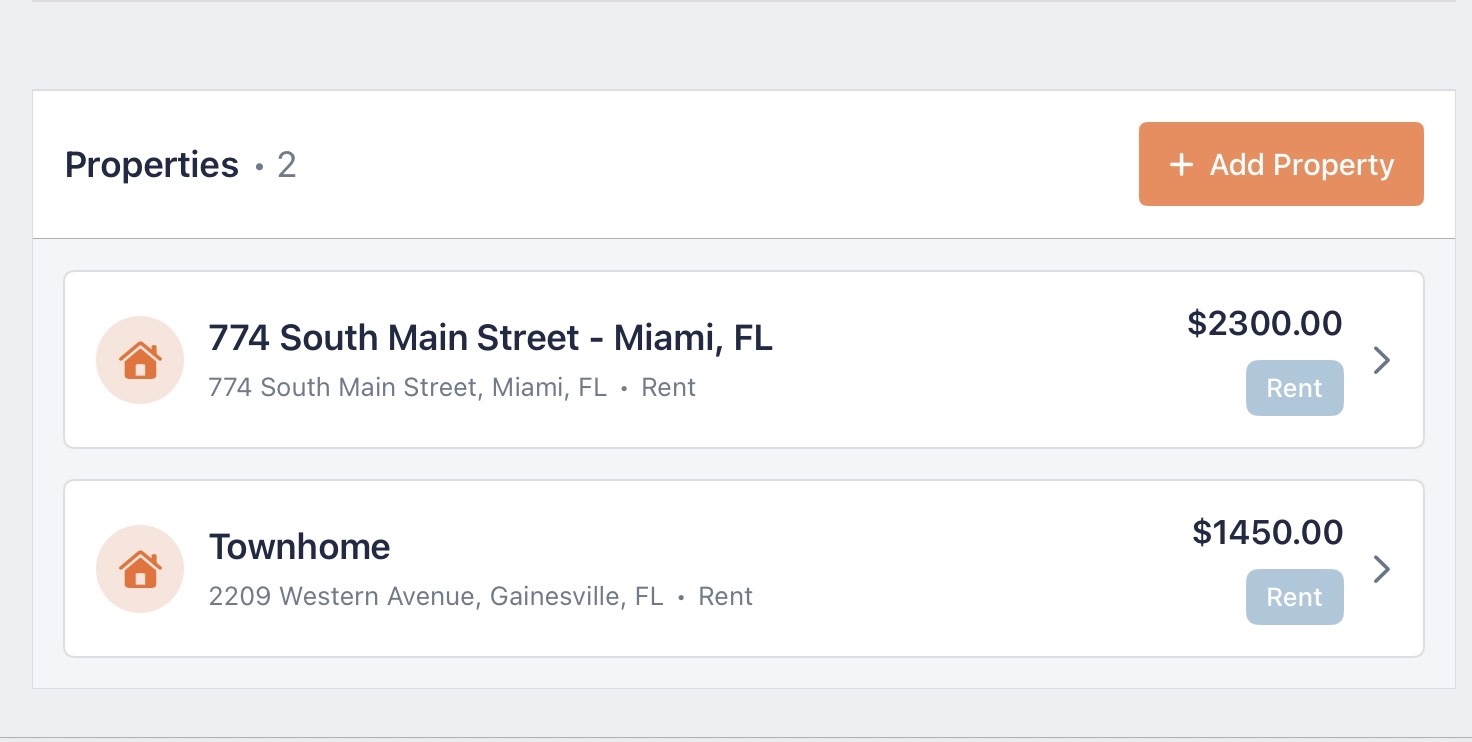The width and height of the screenshot is (1472, 742).
Task: Click the 2209 Western Avenue, Gainesville address
Action: [435, 597]
